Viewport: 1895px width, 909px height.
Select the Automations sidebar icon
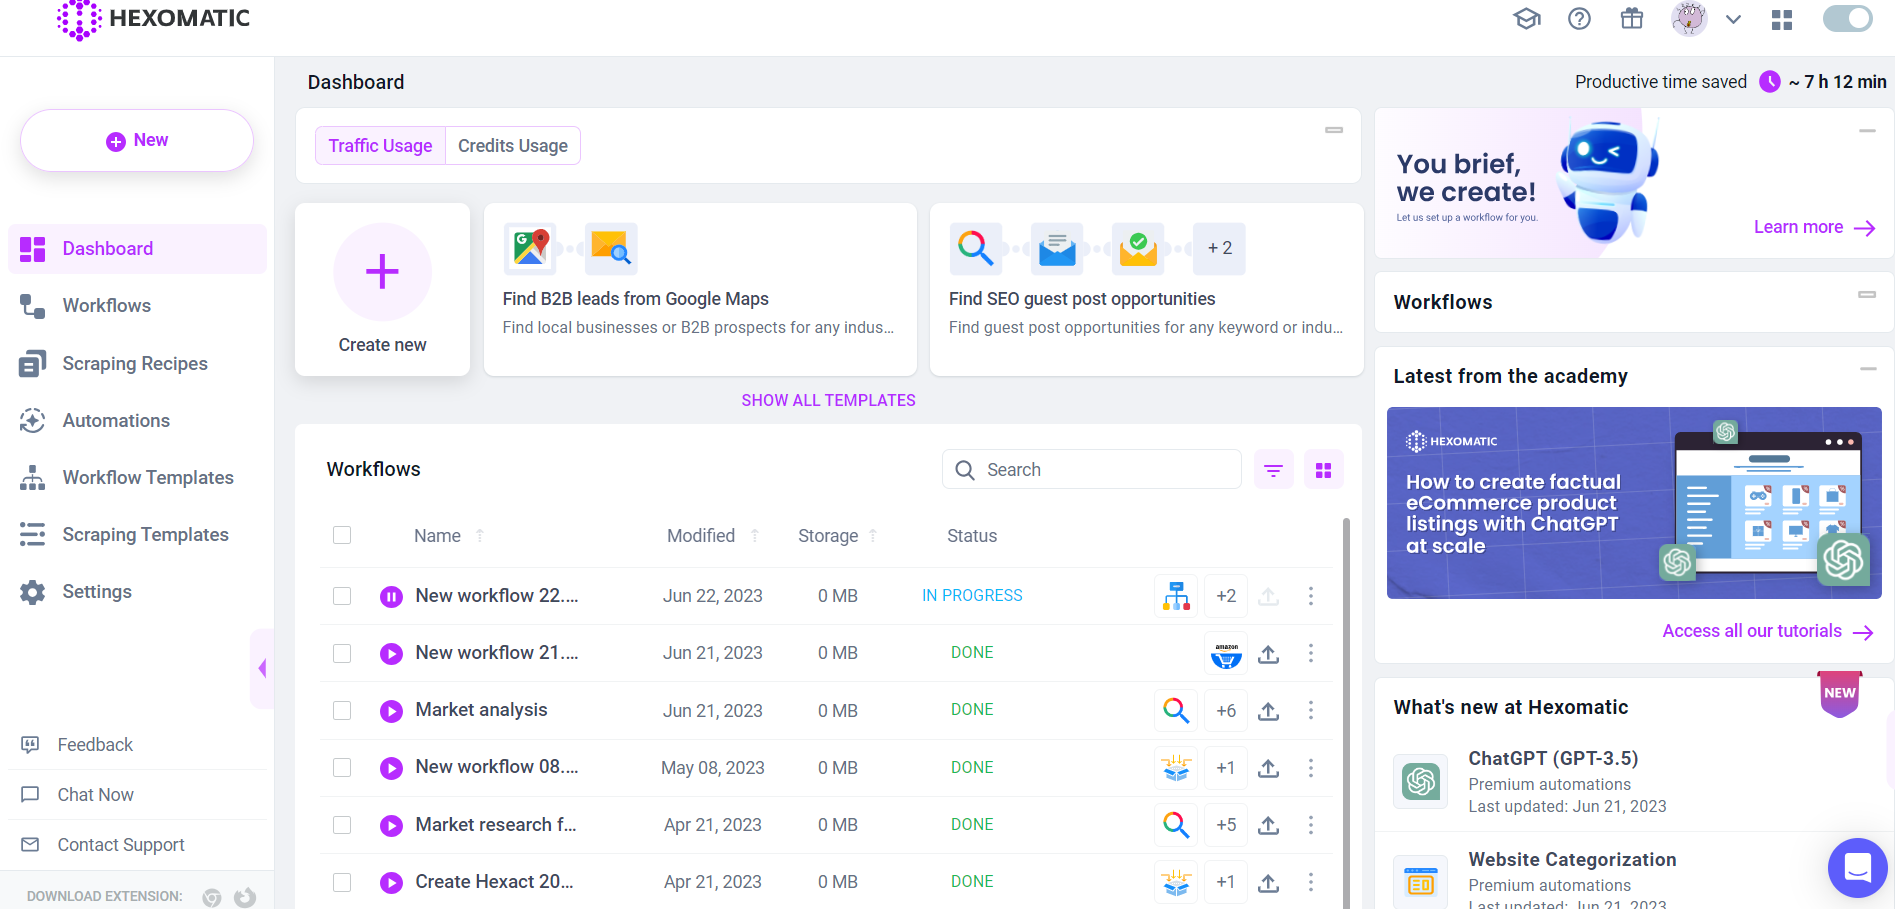coord(32,421)
